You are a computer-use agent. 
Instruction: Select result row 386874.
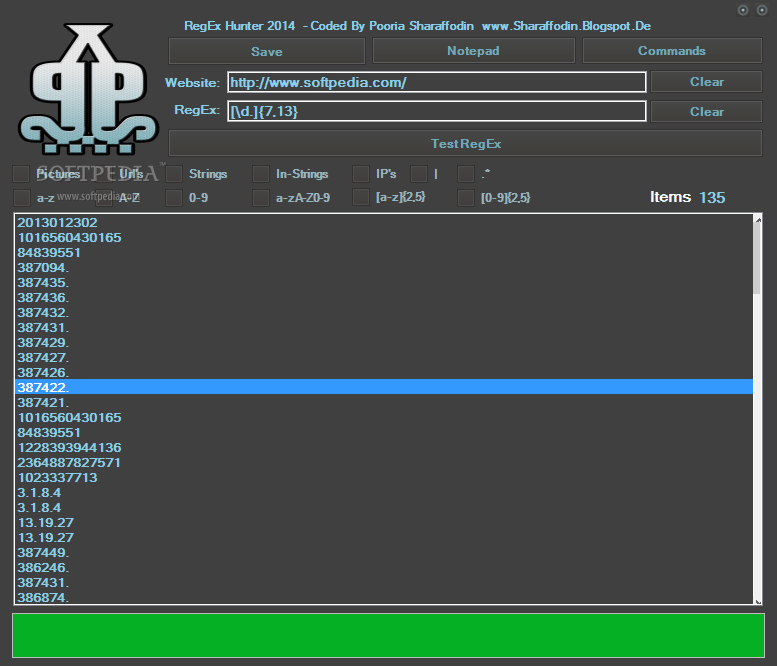385,597
